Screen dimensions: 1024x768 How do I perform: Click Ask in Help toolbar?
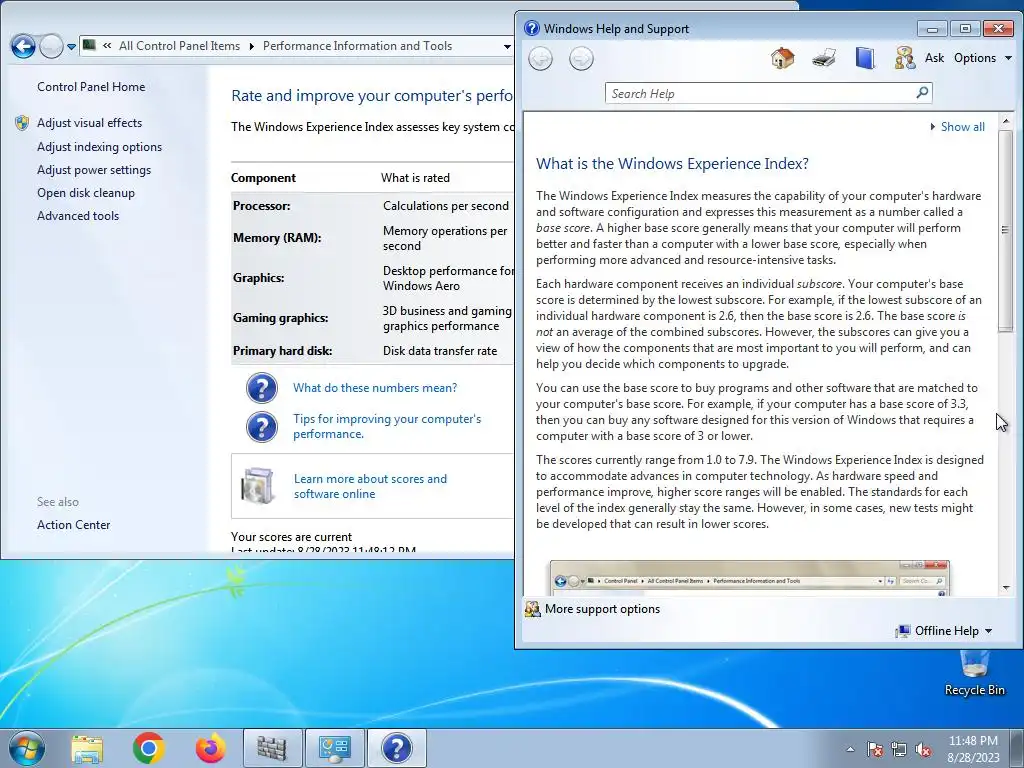(x=935, y=58)
